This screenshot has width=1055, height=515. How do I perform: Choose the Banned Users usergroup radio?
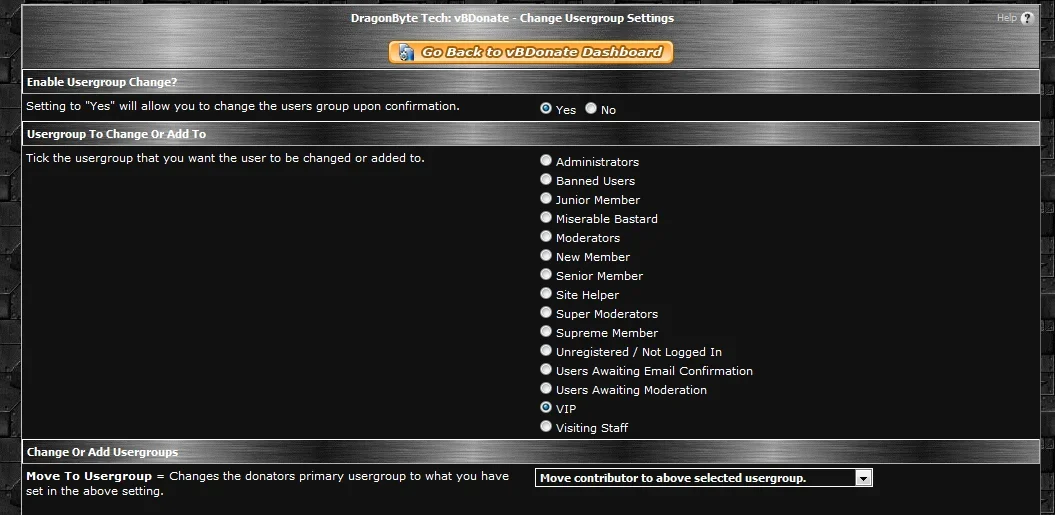click(x=546, y=179)
